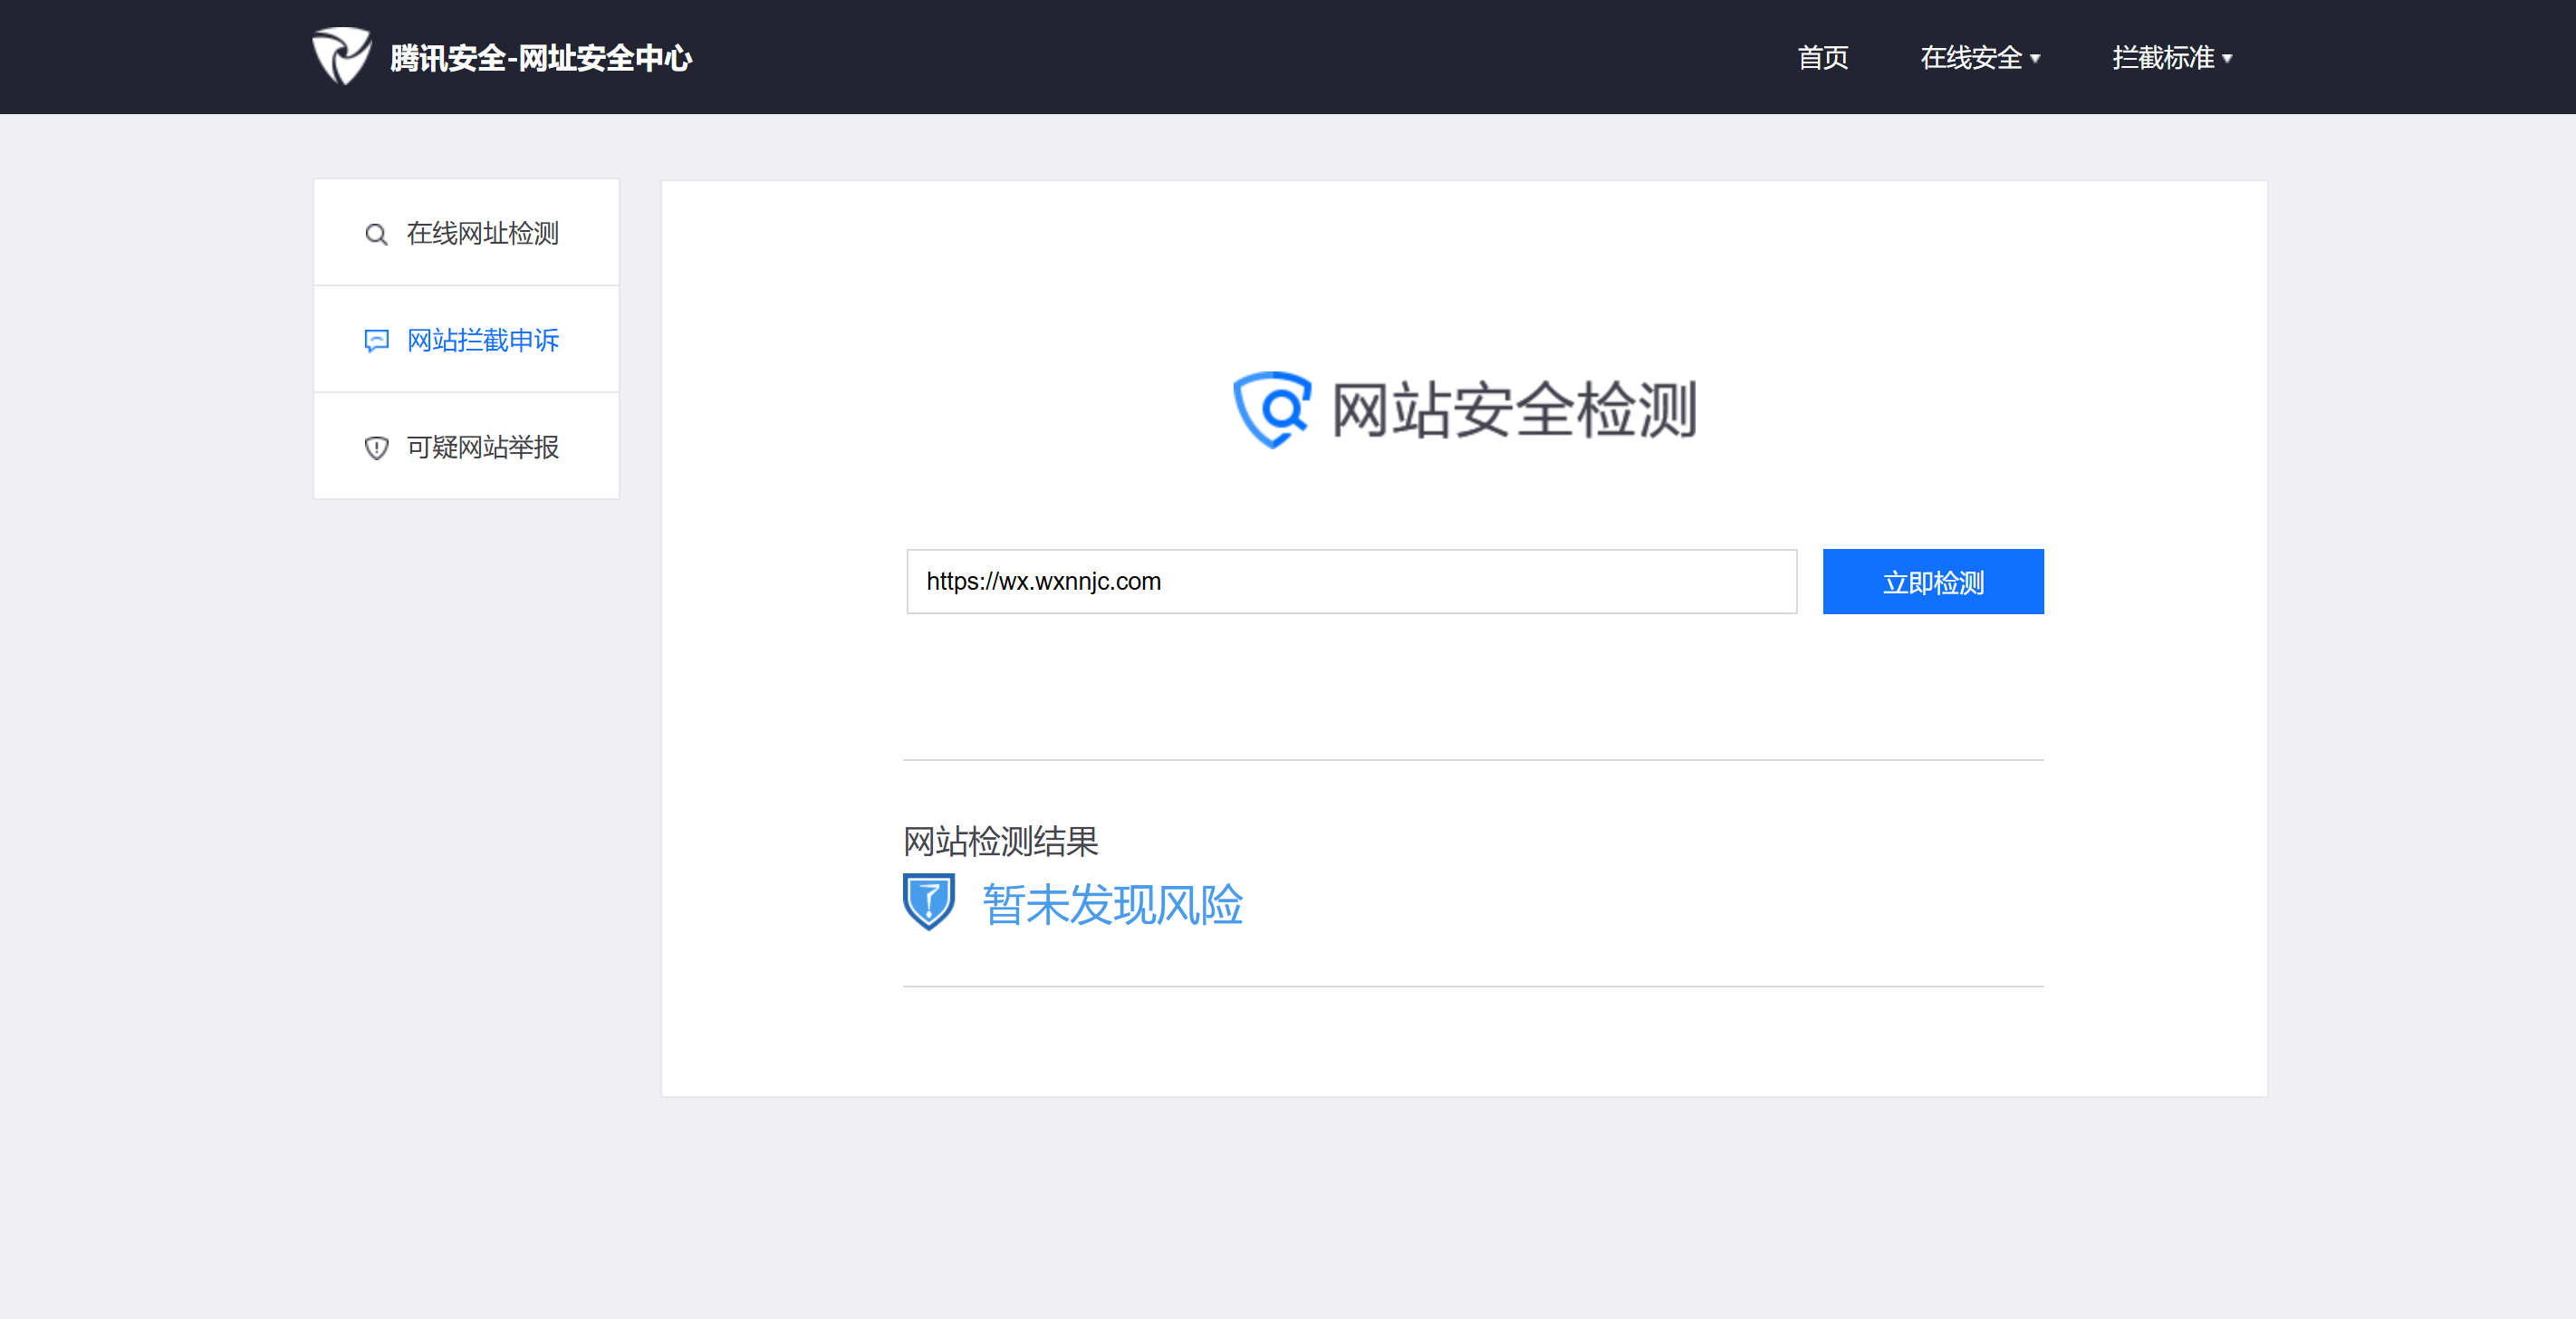
Task: Click the blue shield search logo
Action: [1271, 410]
